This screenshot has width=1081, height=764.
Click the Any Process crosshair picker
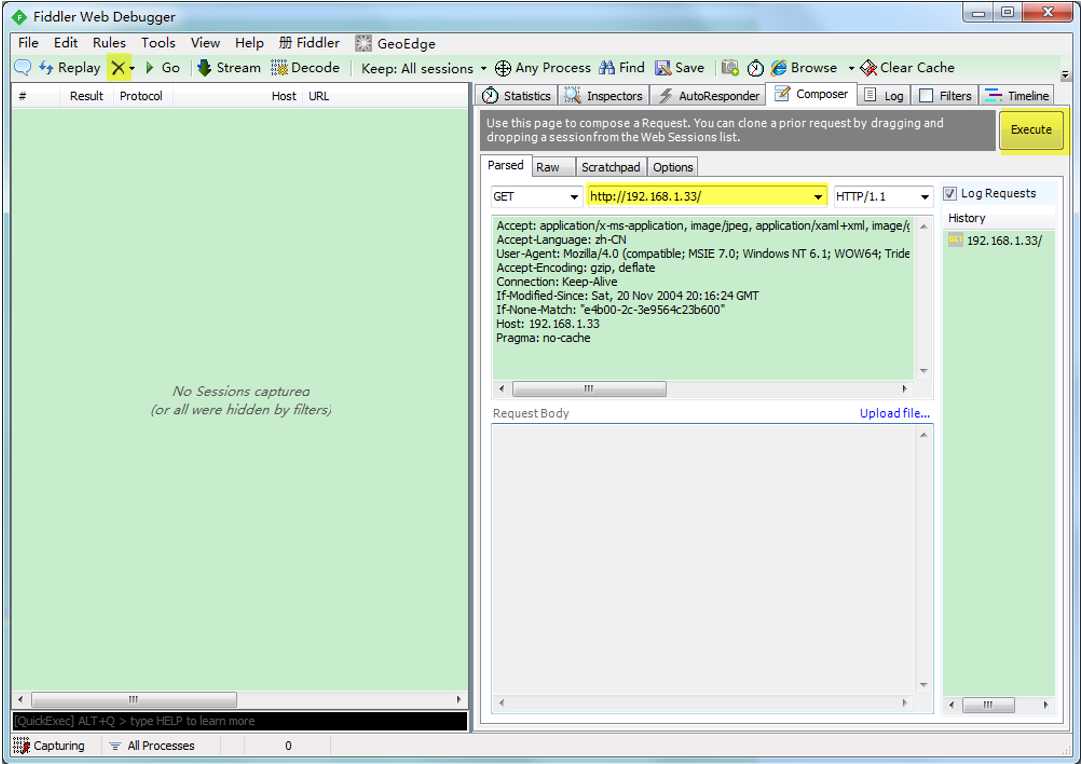(543, 68)
